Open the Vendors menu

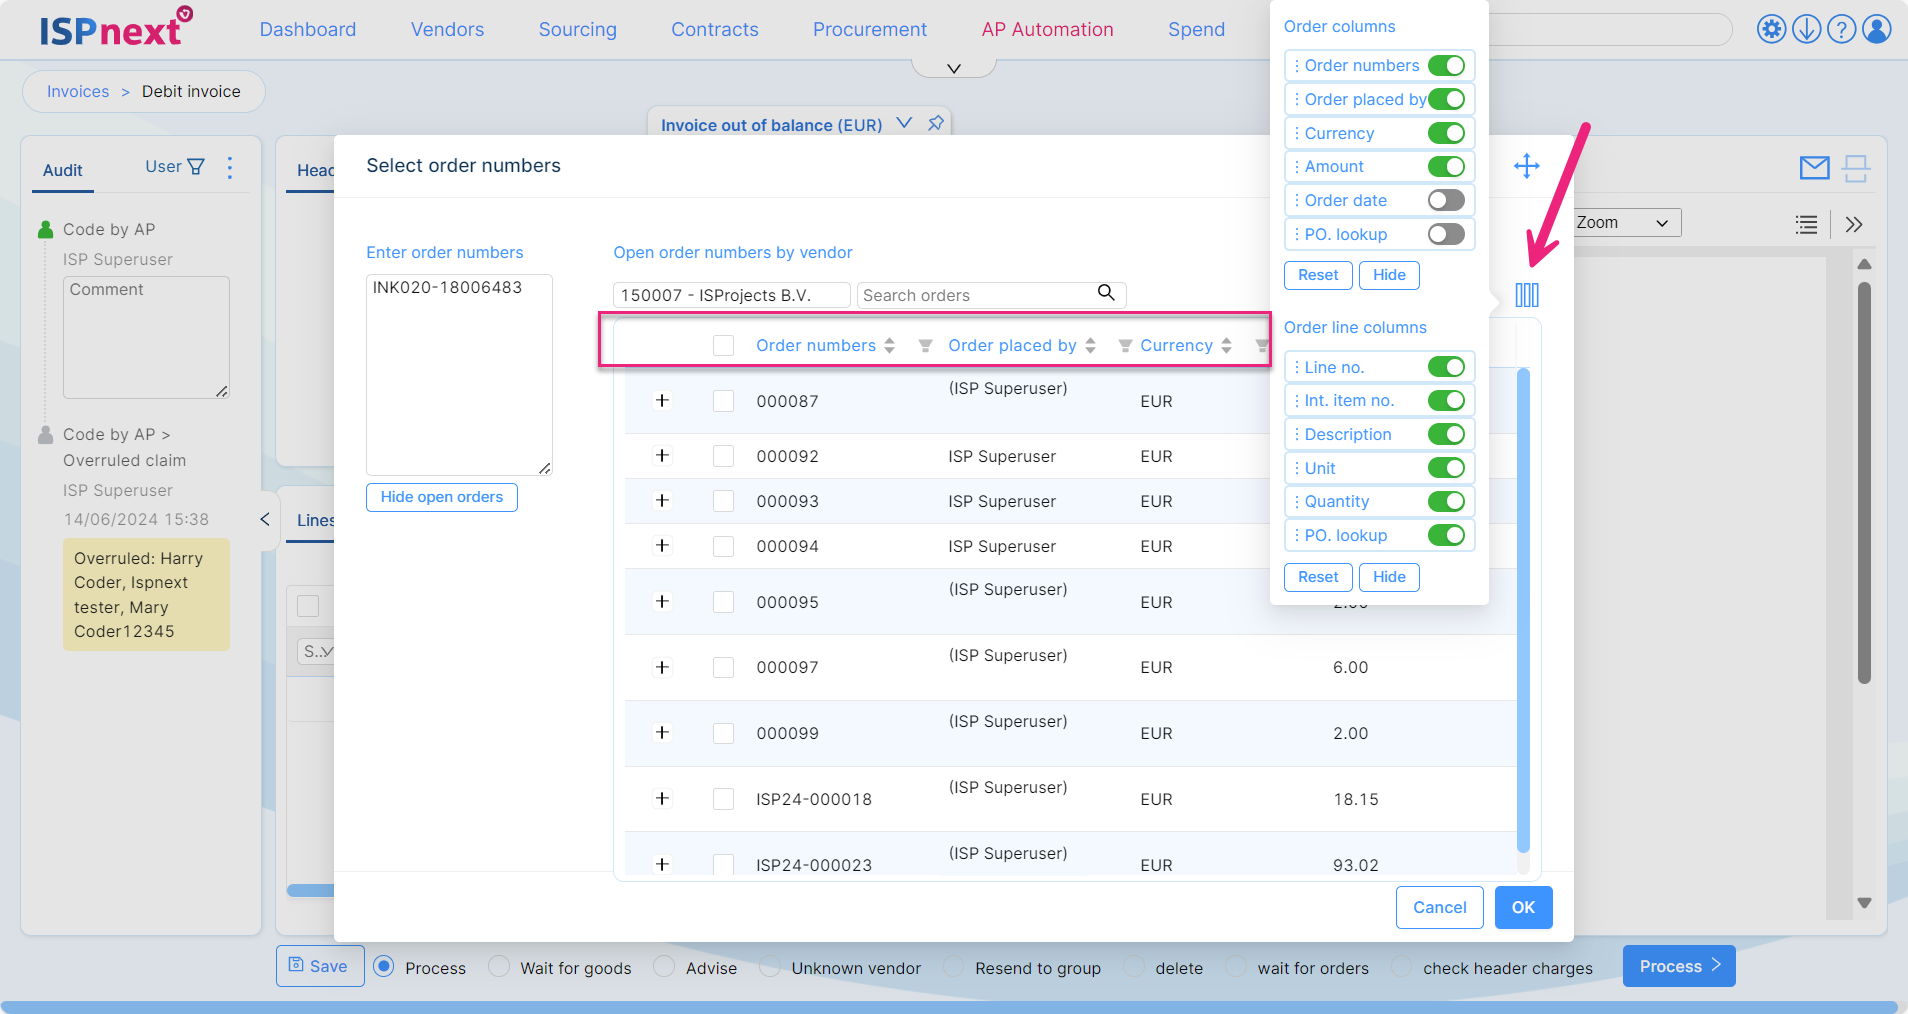[447, 30]
